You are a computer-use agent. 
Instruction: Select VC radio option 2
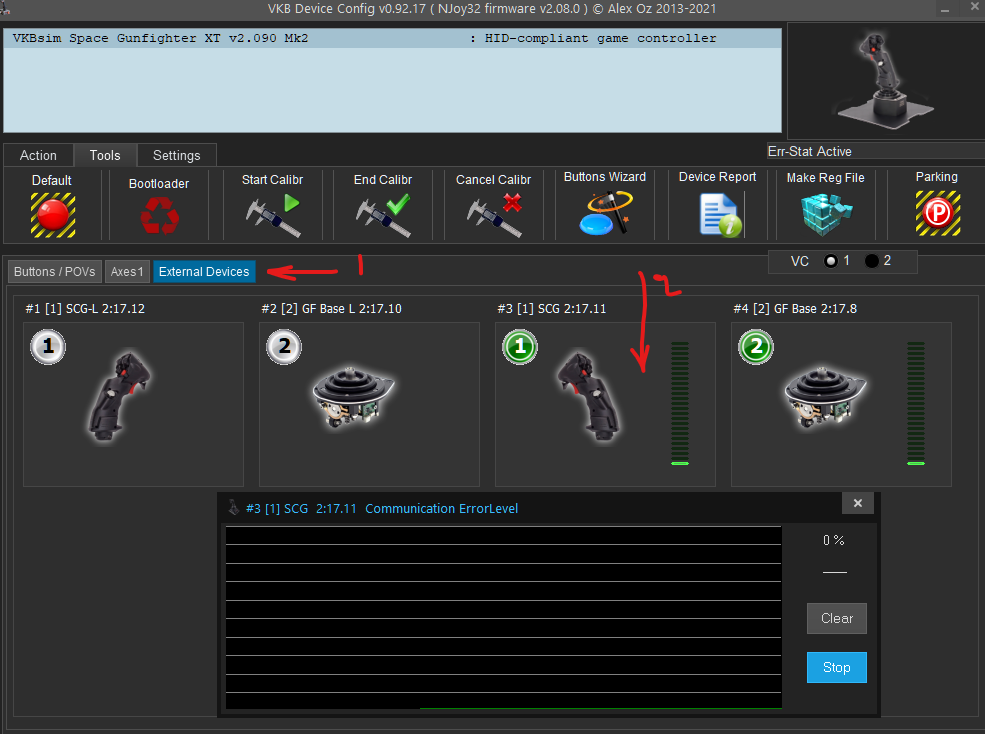click(x=871, y=261)
